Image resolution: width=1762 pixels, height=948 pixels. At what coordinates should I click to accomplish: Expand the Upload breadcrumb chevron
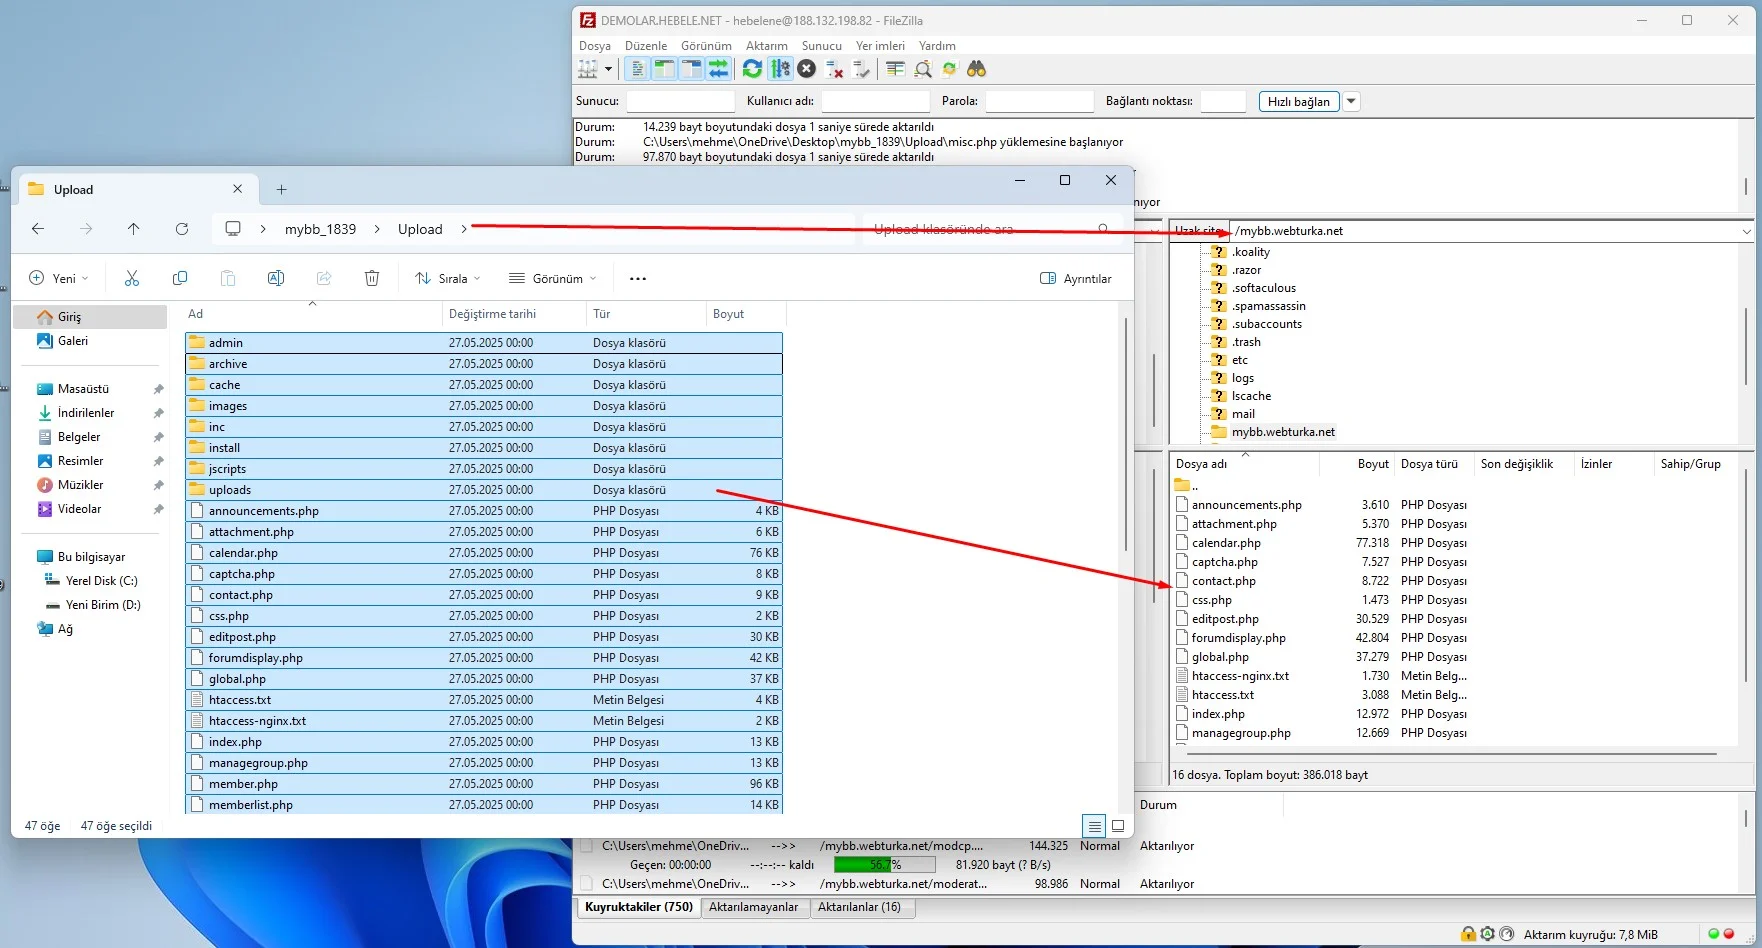point(464,229)
